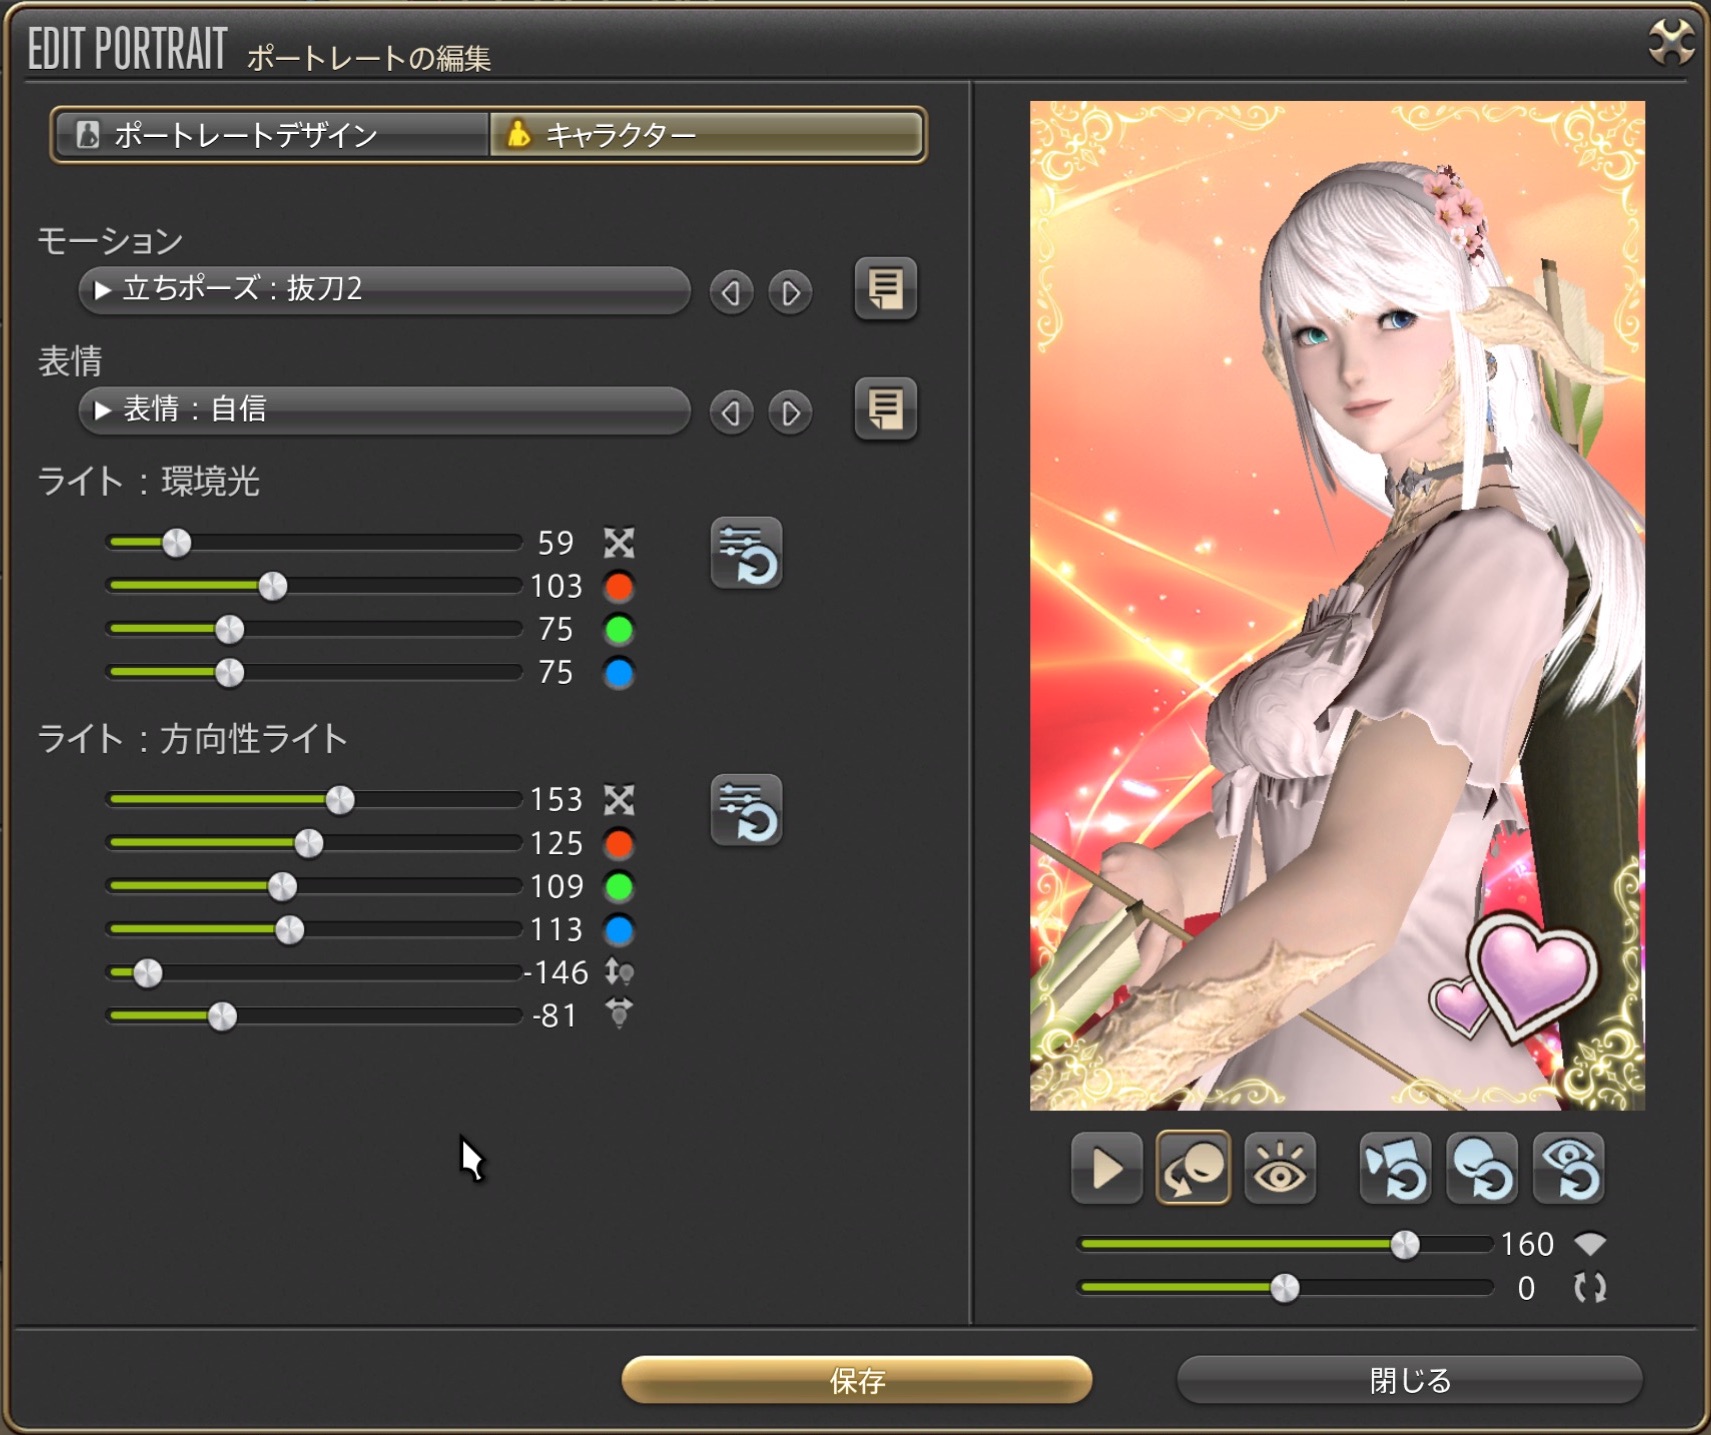Switch to the ポートレートデザイン tab
The height and width of the screenshot is (1435, 1711).
pyautogui.click(x=271, y=135)
